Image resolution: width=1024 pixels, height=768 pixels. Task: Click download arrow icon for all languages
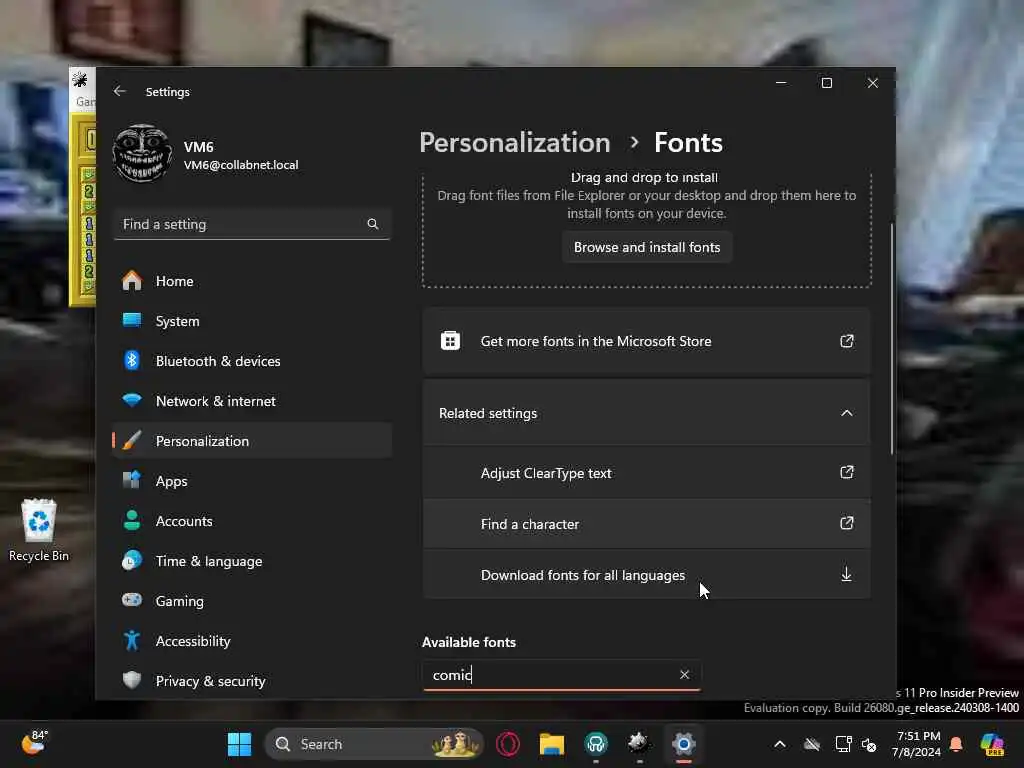[x=846, y=574]
